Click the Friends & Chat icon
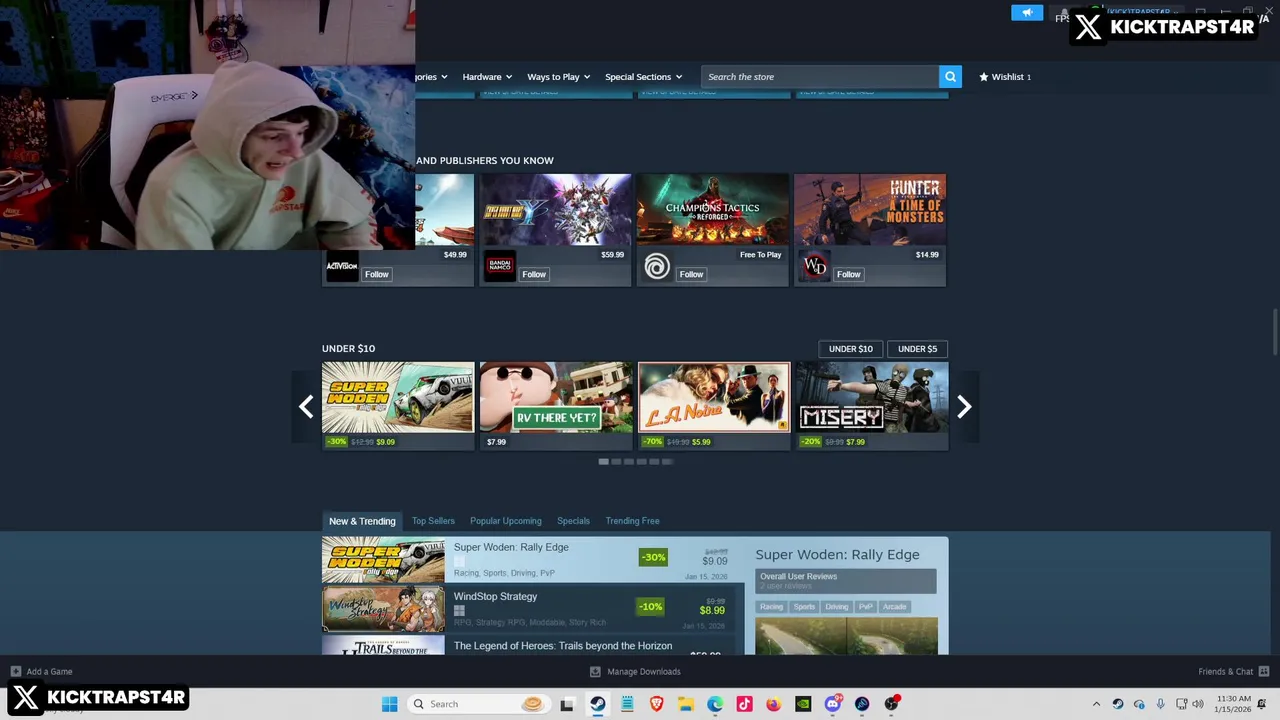Viewport: 1280px width, 720px height. click(1264, 672)
